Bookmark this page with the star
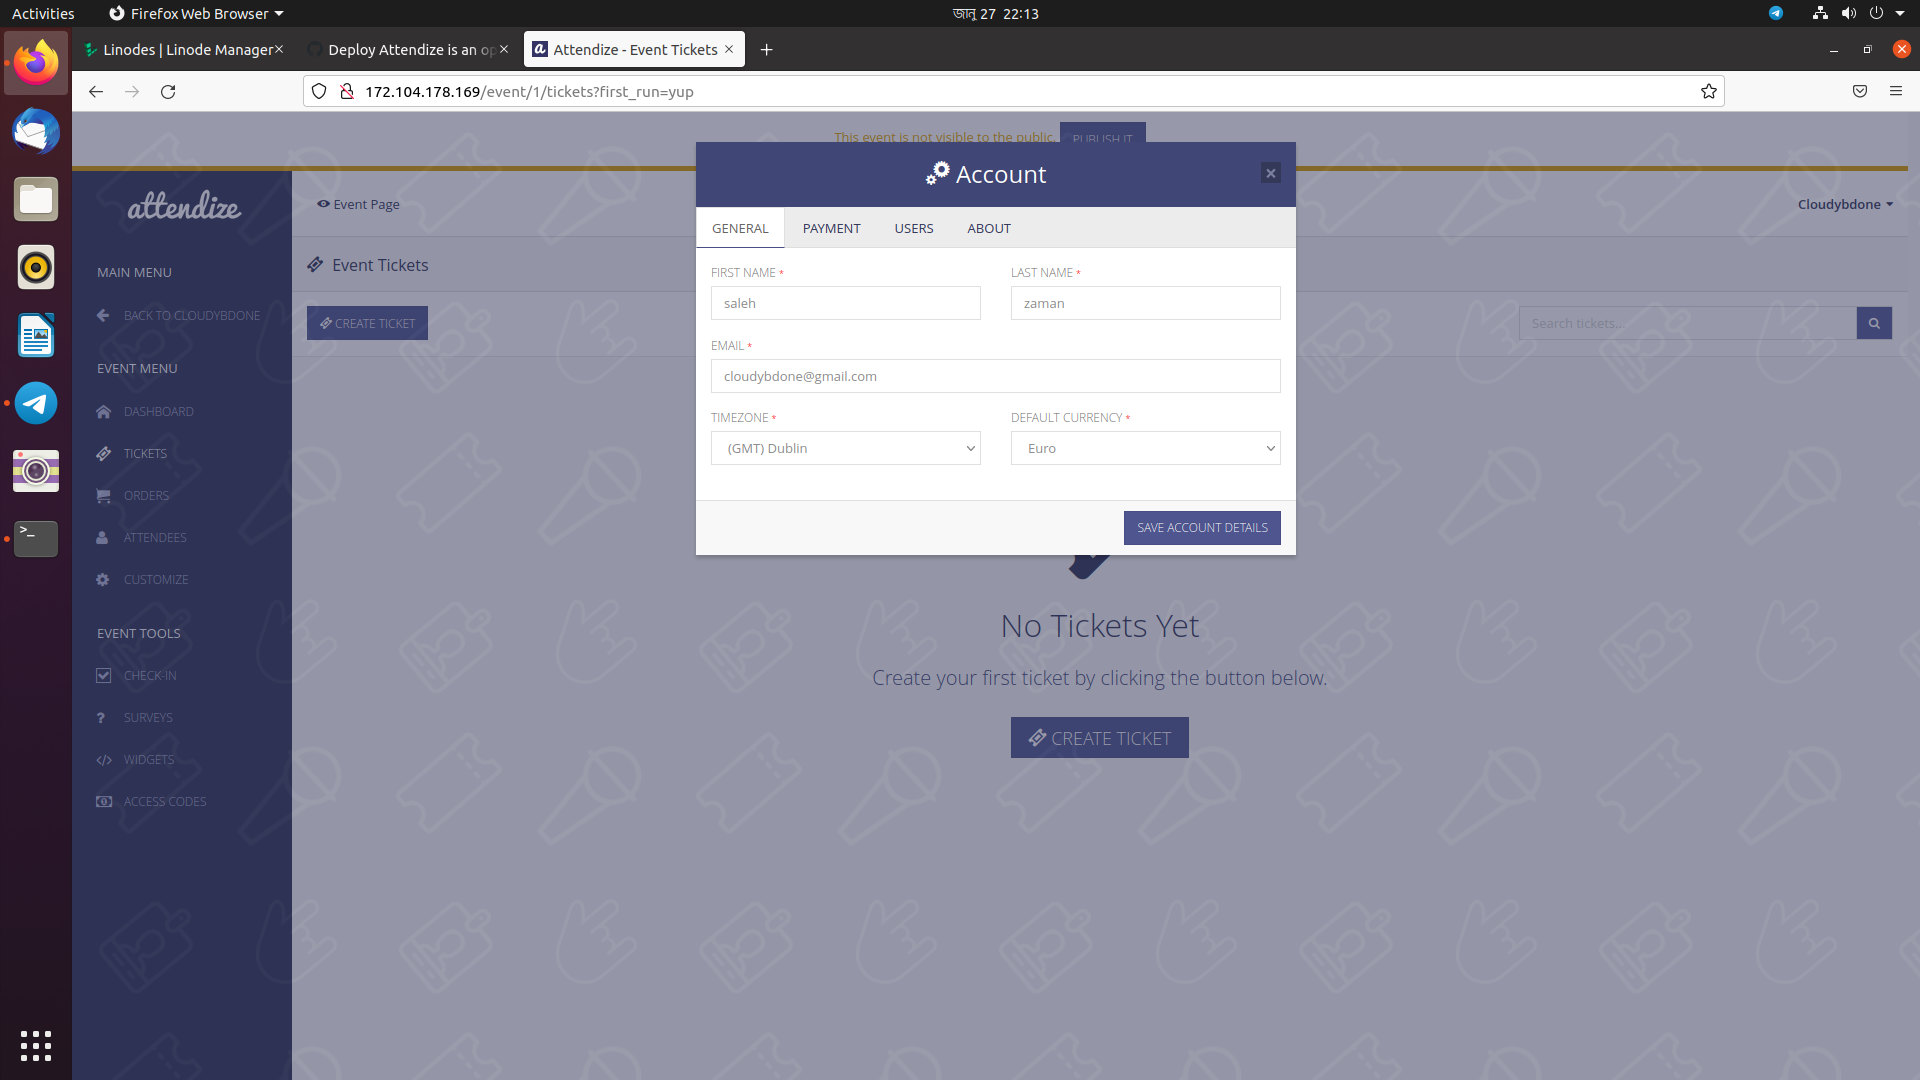 pos(1709,91)
